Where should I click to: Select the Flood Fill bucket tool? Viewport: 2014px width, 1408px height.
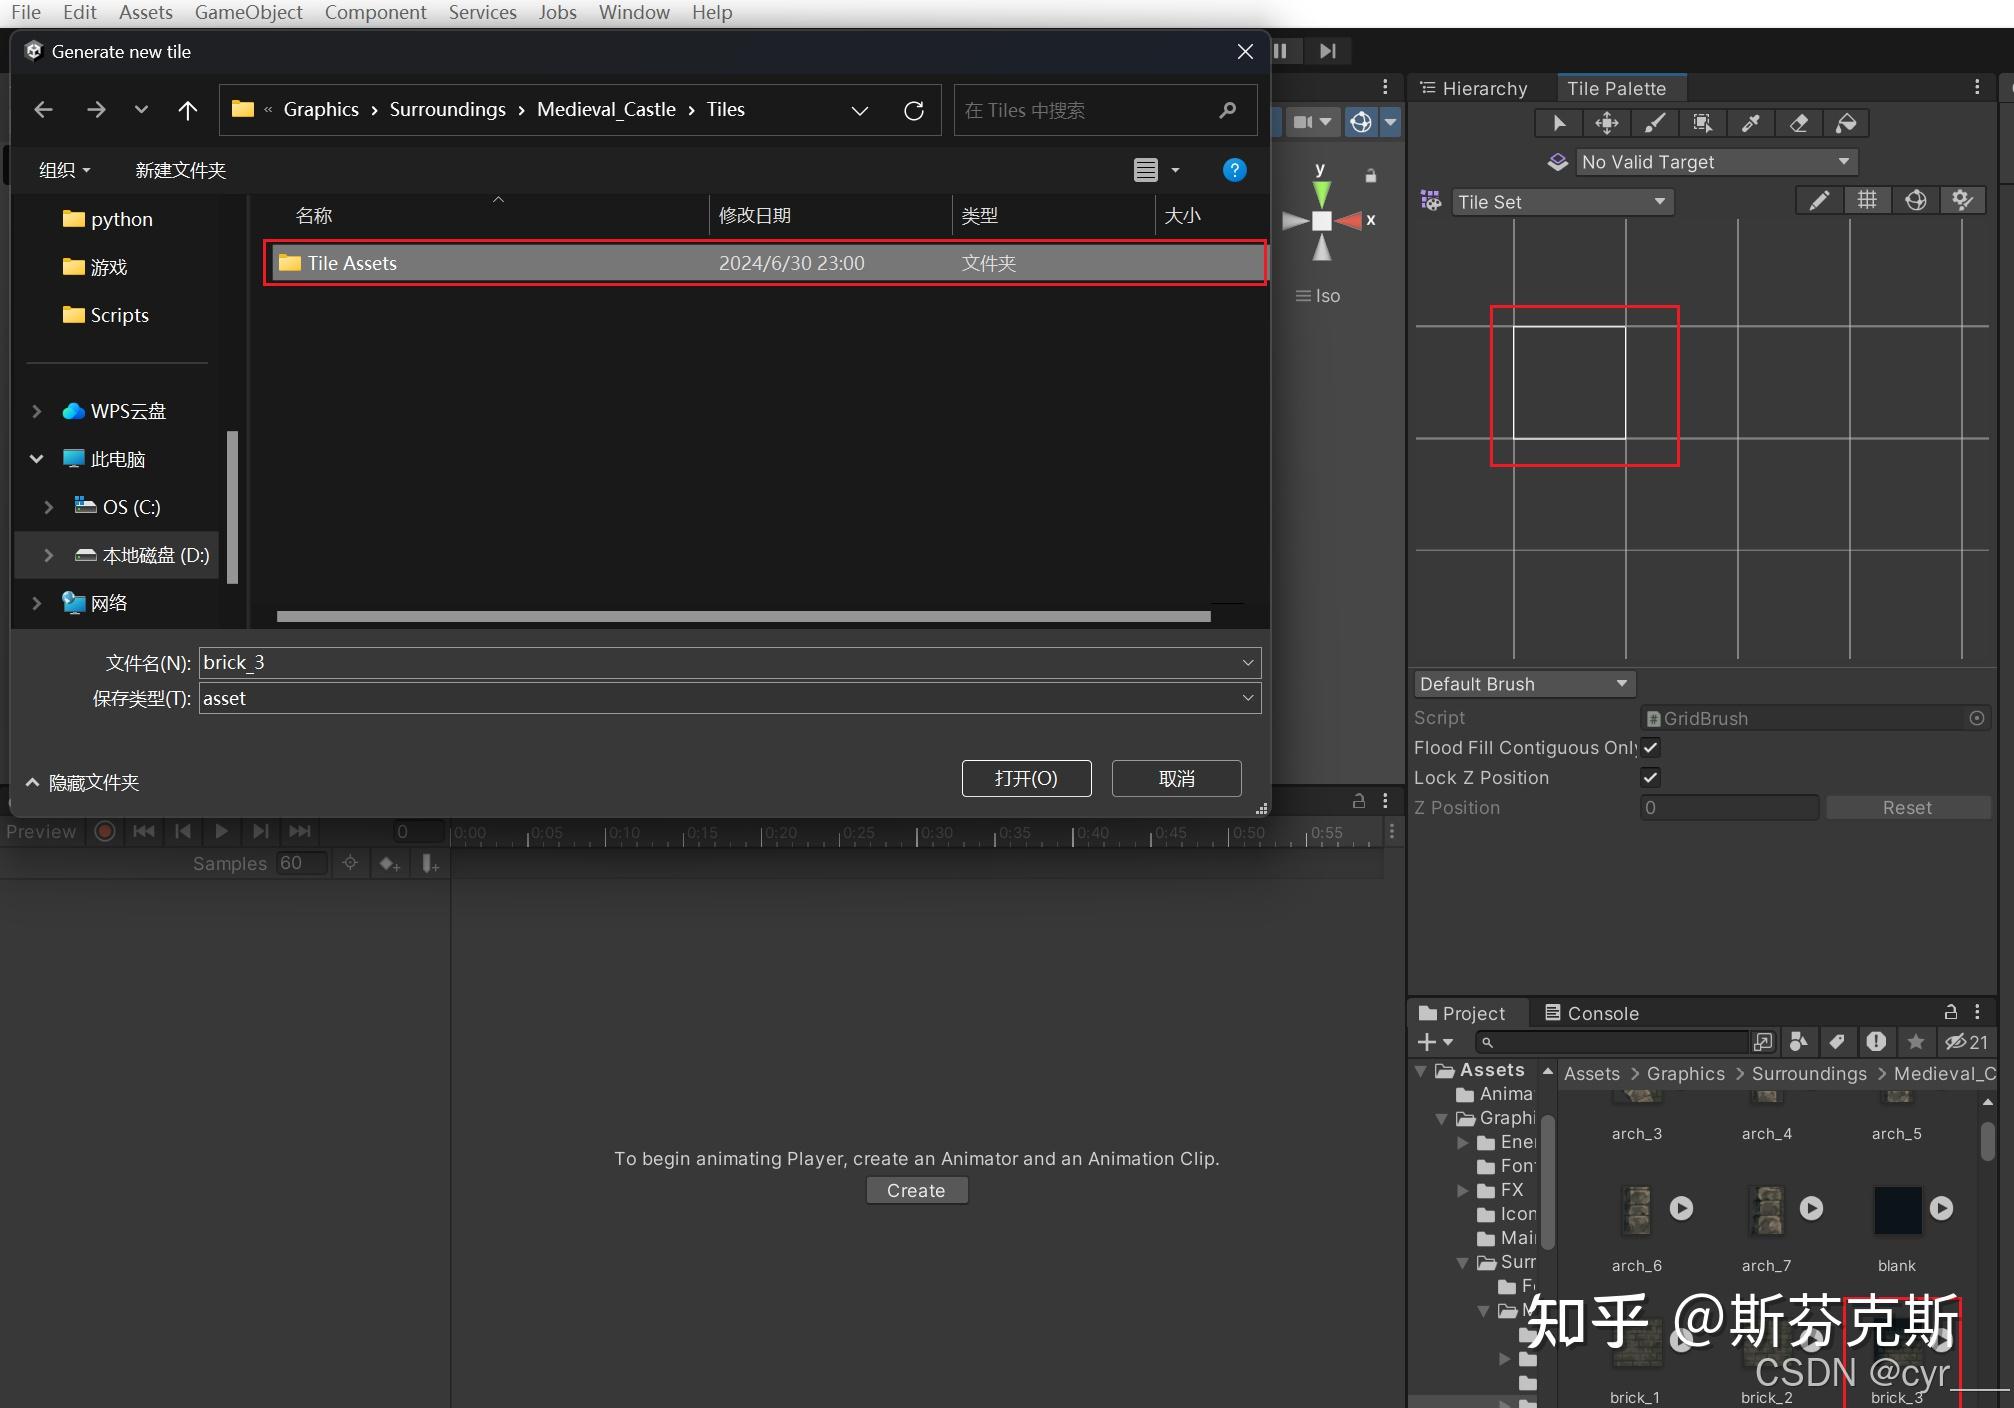coord(1846,123)
